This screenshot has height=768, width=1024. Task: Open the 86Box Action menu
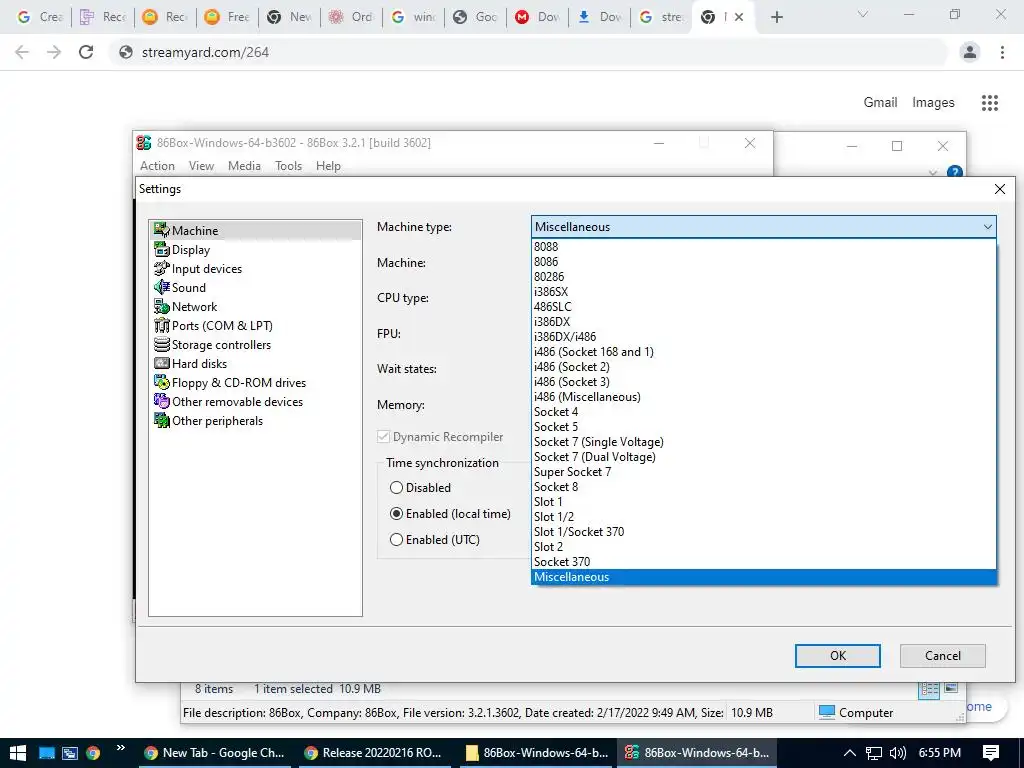click(157, 166)
